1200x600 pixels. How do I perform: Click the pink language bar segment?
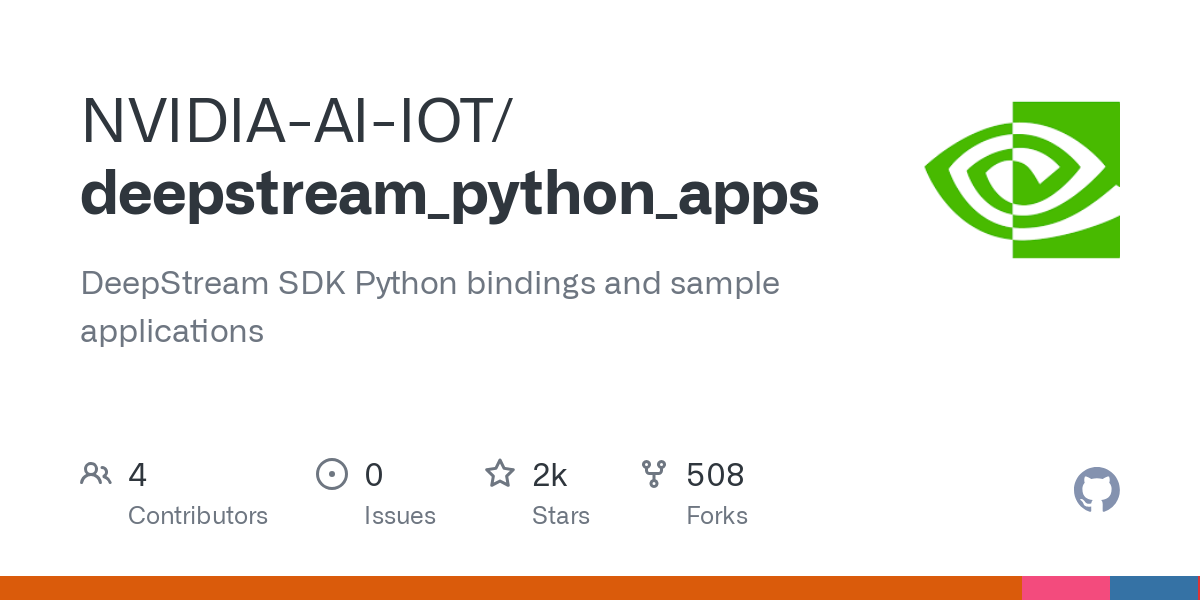1065,588
